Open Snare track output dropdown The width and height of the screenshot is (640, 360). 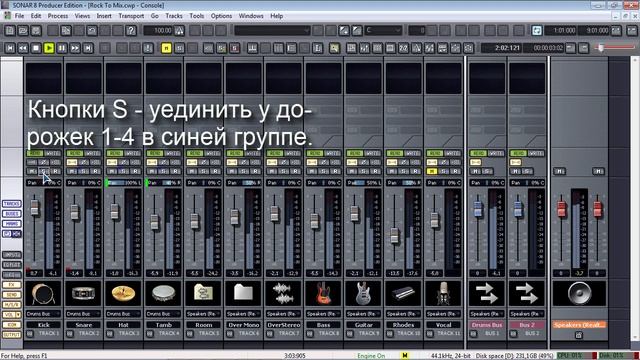tap(83, 314)
